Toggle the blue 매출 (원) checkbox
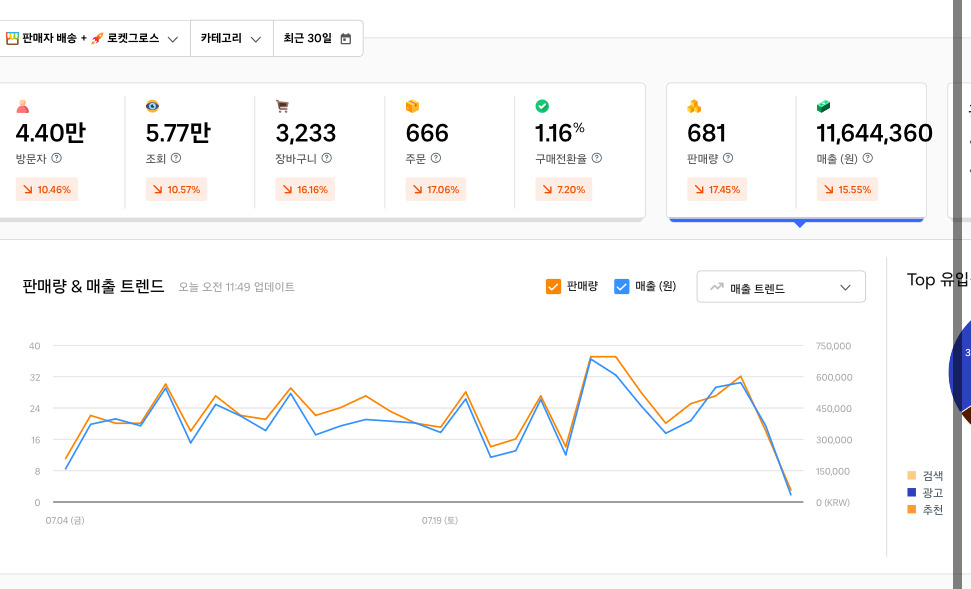The width and height of the screenshot is (971, 589). 621,286
